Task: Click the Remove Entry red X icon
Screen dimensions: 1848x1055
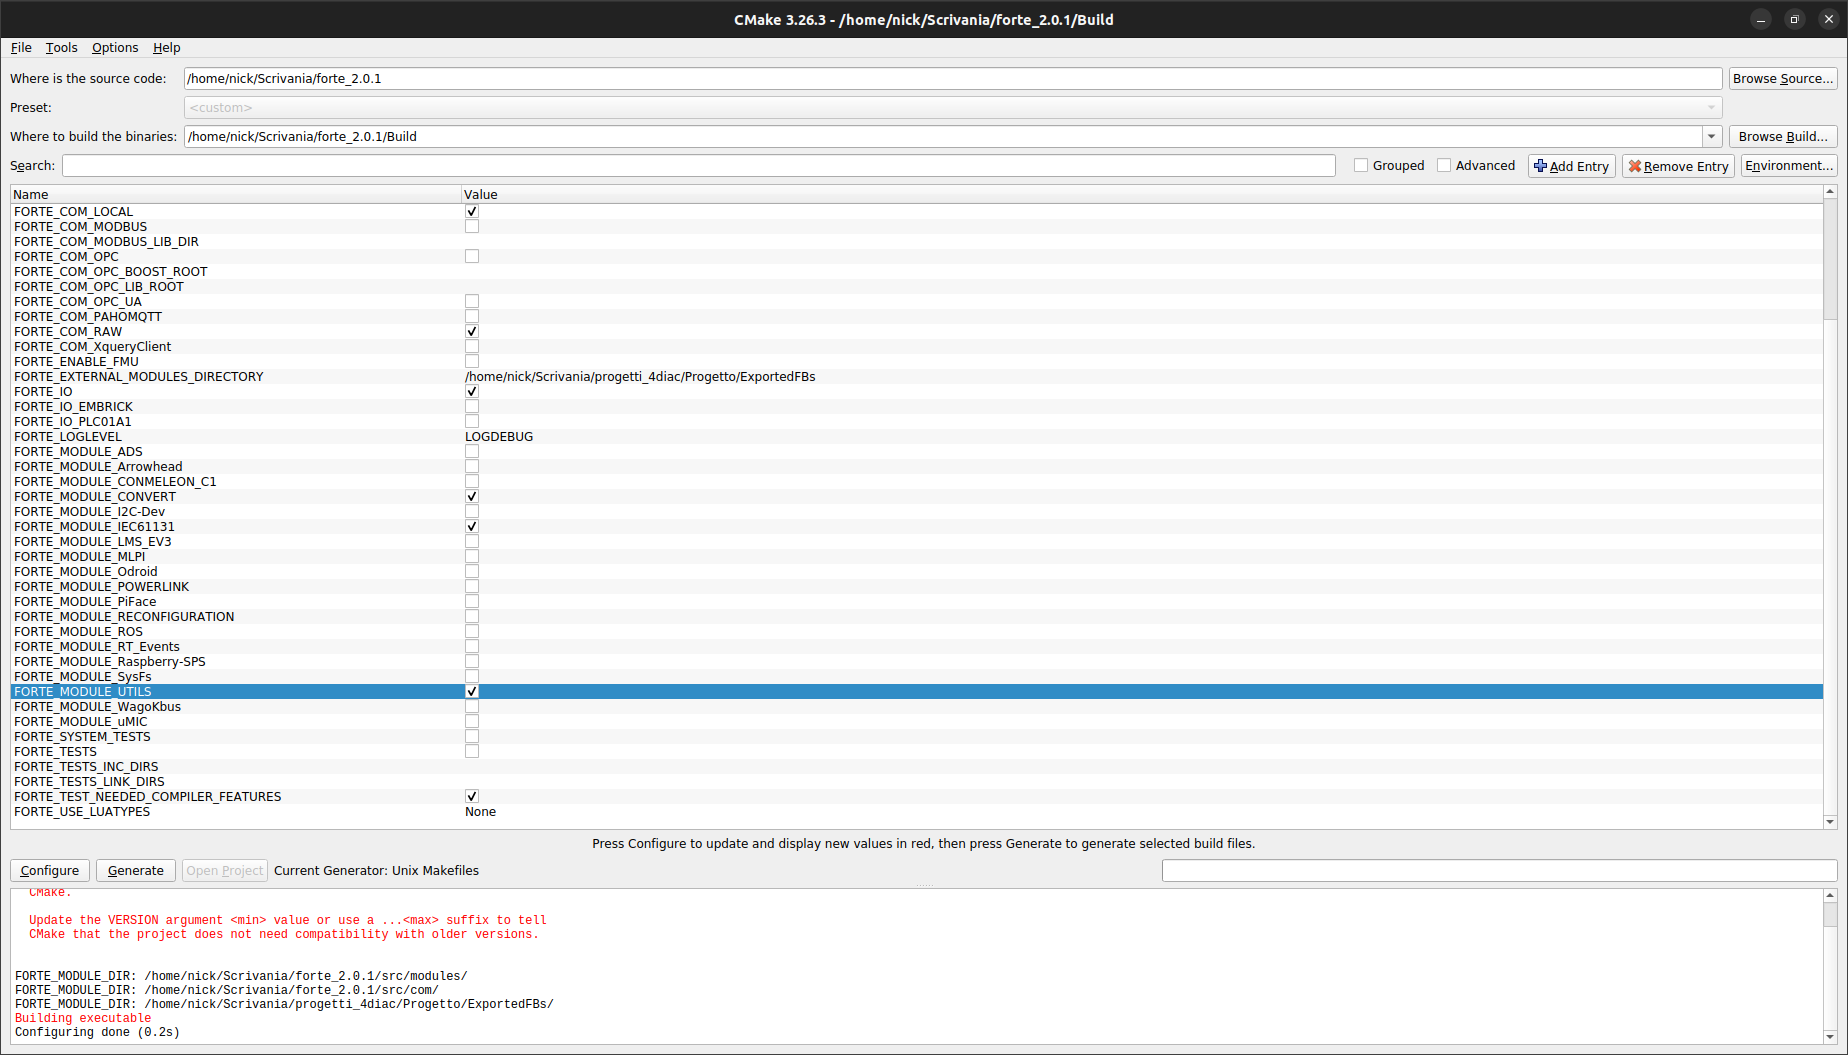Action: [x=1634, y=166]
